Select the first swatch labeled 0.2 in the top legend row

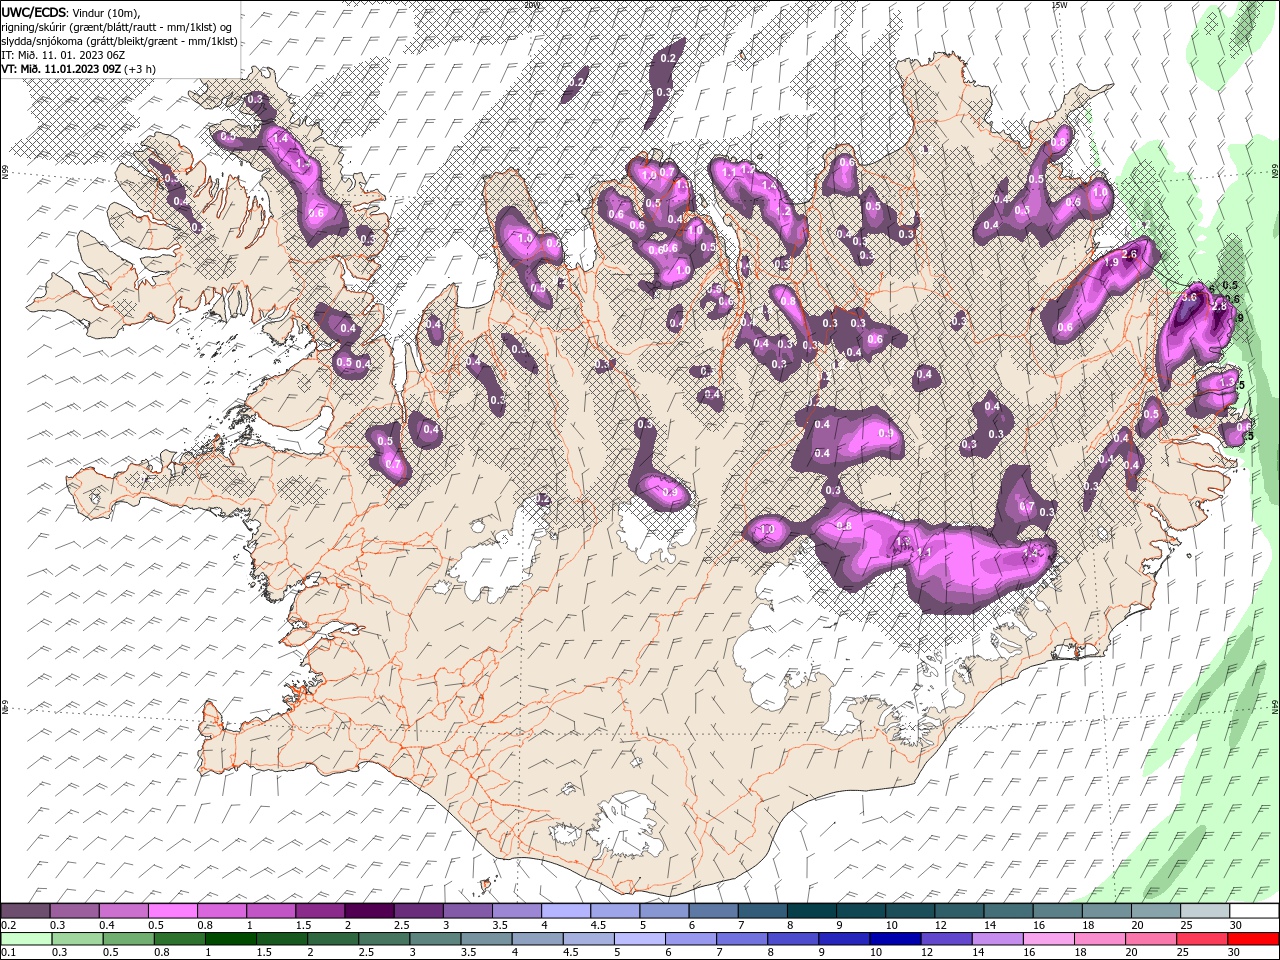[26, 910]
